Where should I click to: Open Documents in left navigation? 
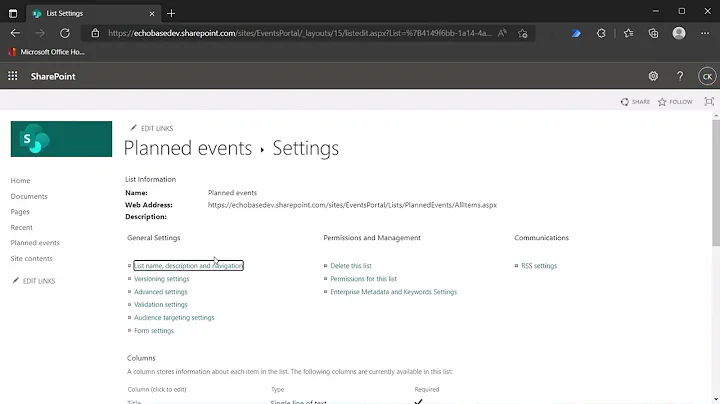tap(29, 196)
